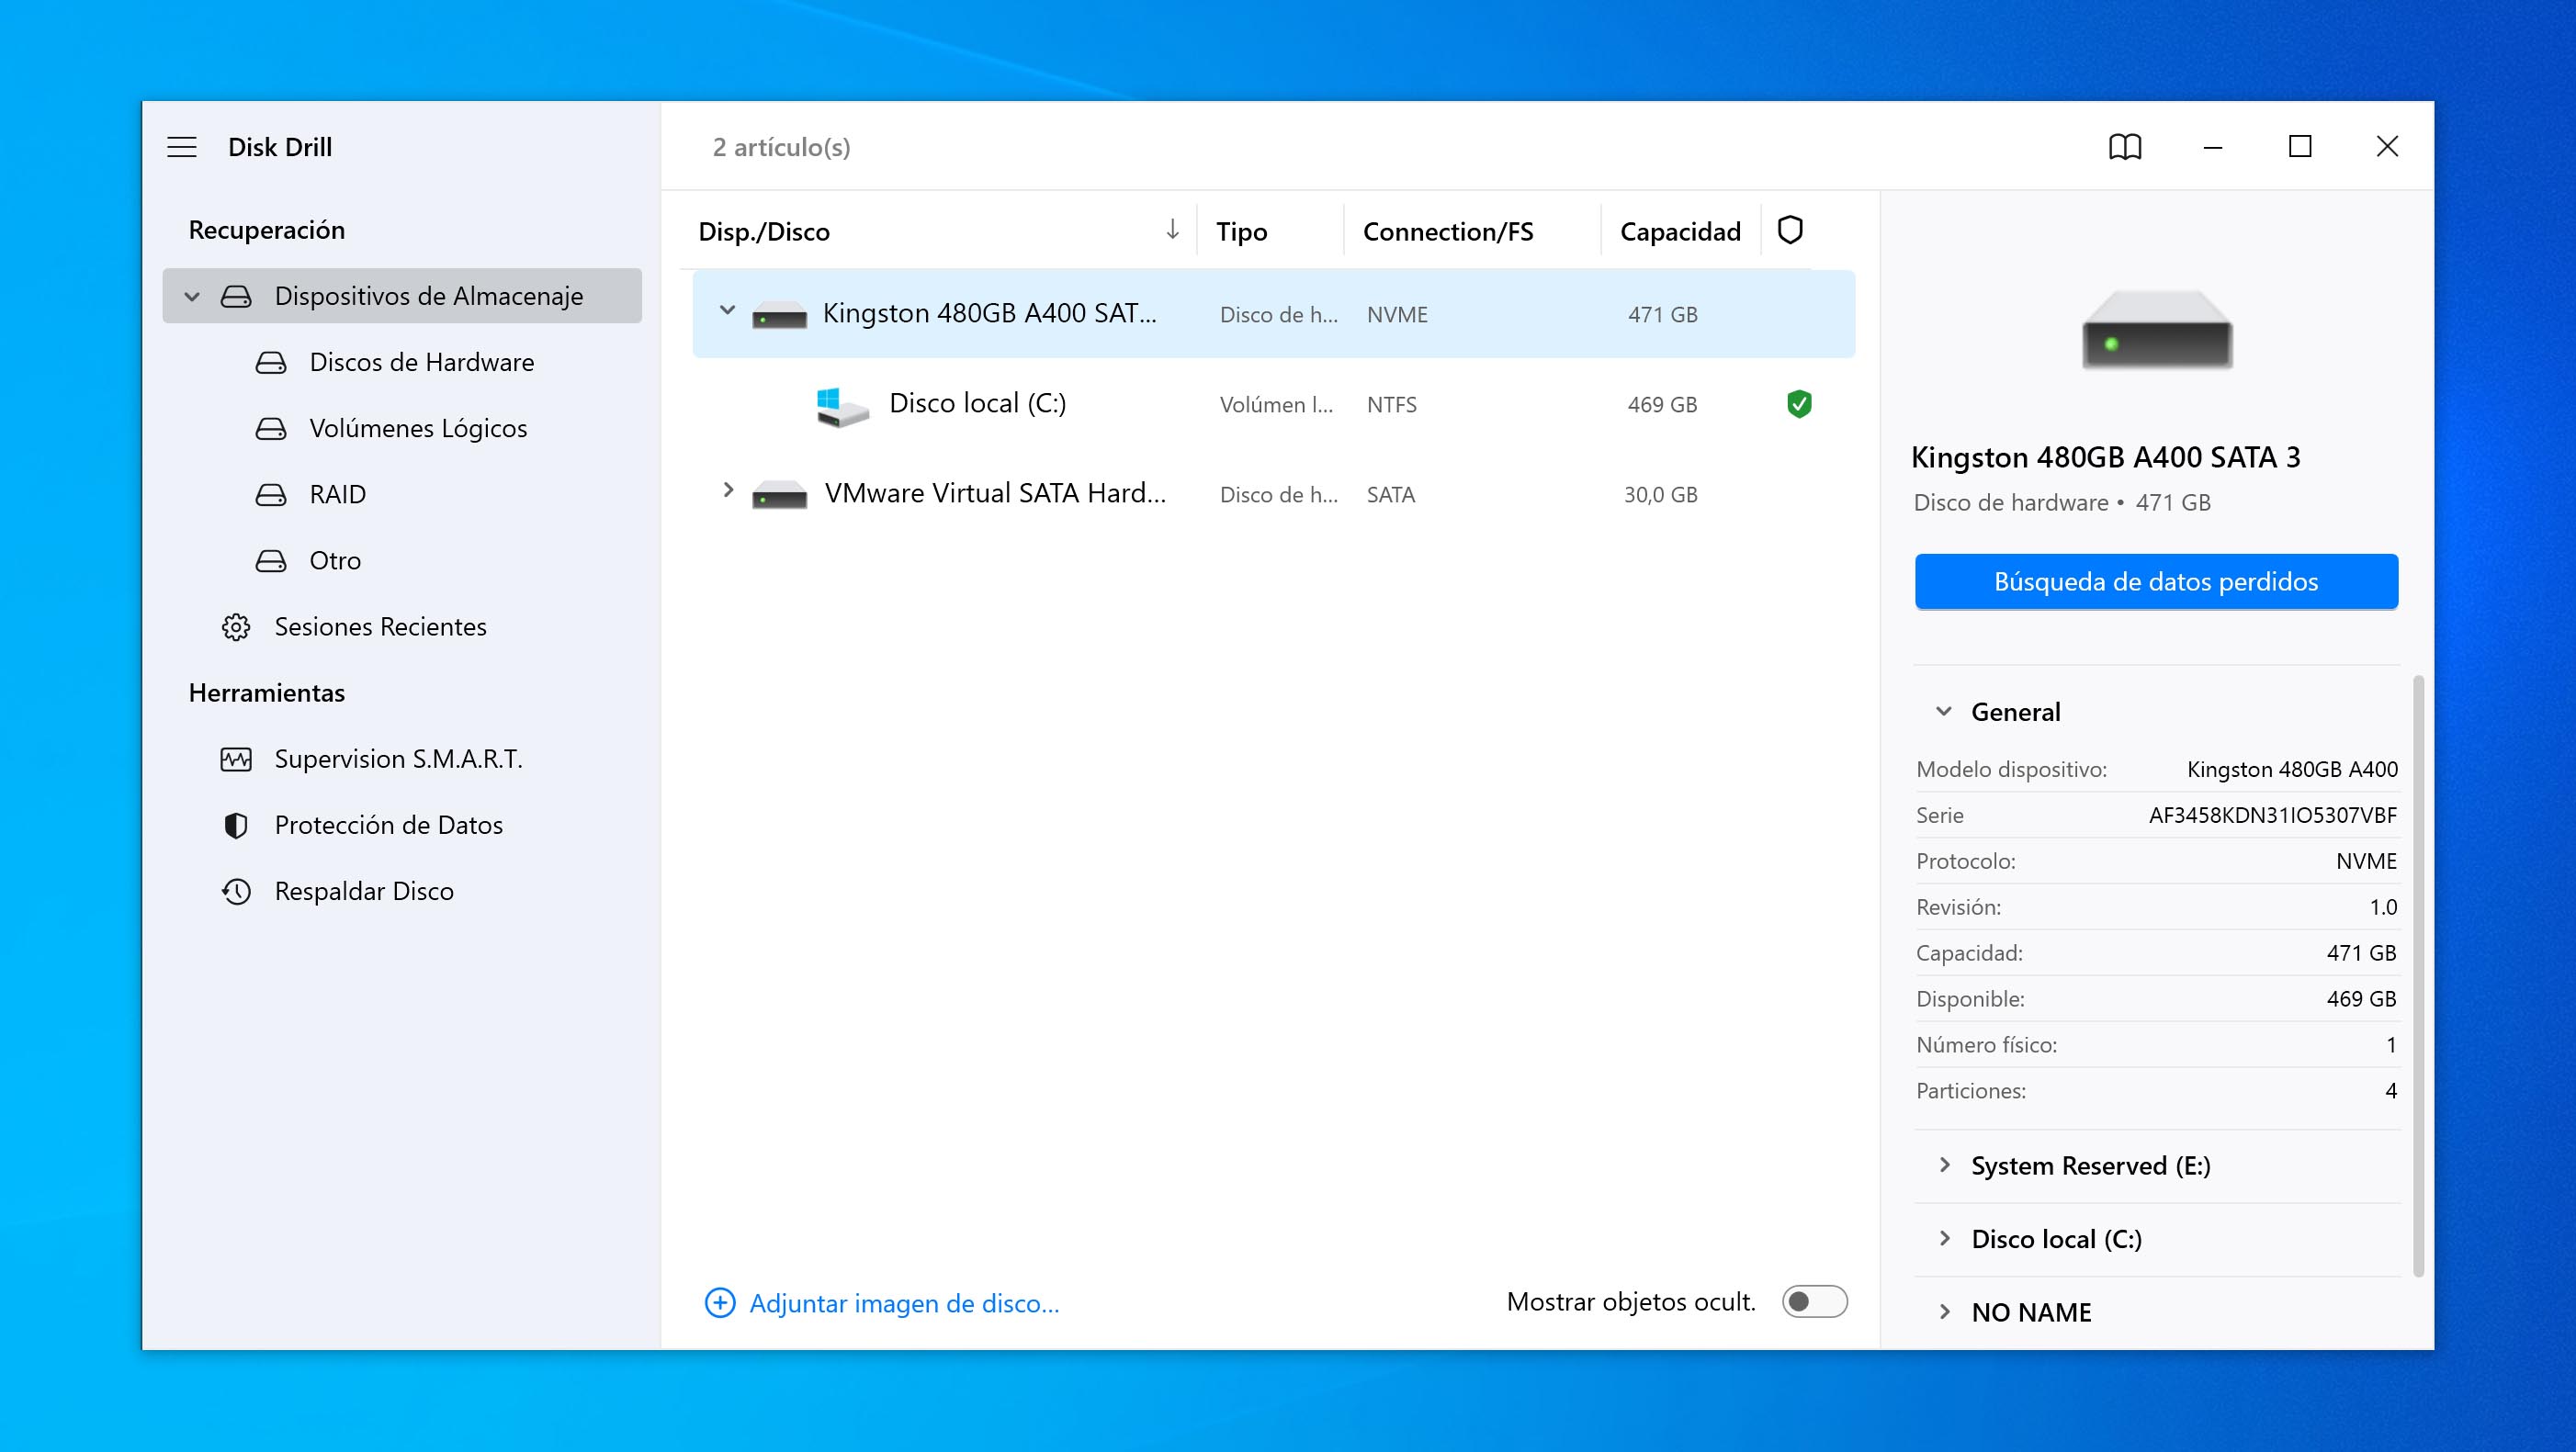Open the RAID category
The height and width of the screenshot is (1452, 2576).
click(x=402, y=494)
